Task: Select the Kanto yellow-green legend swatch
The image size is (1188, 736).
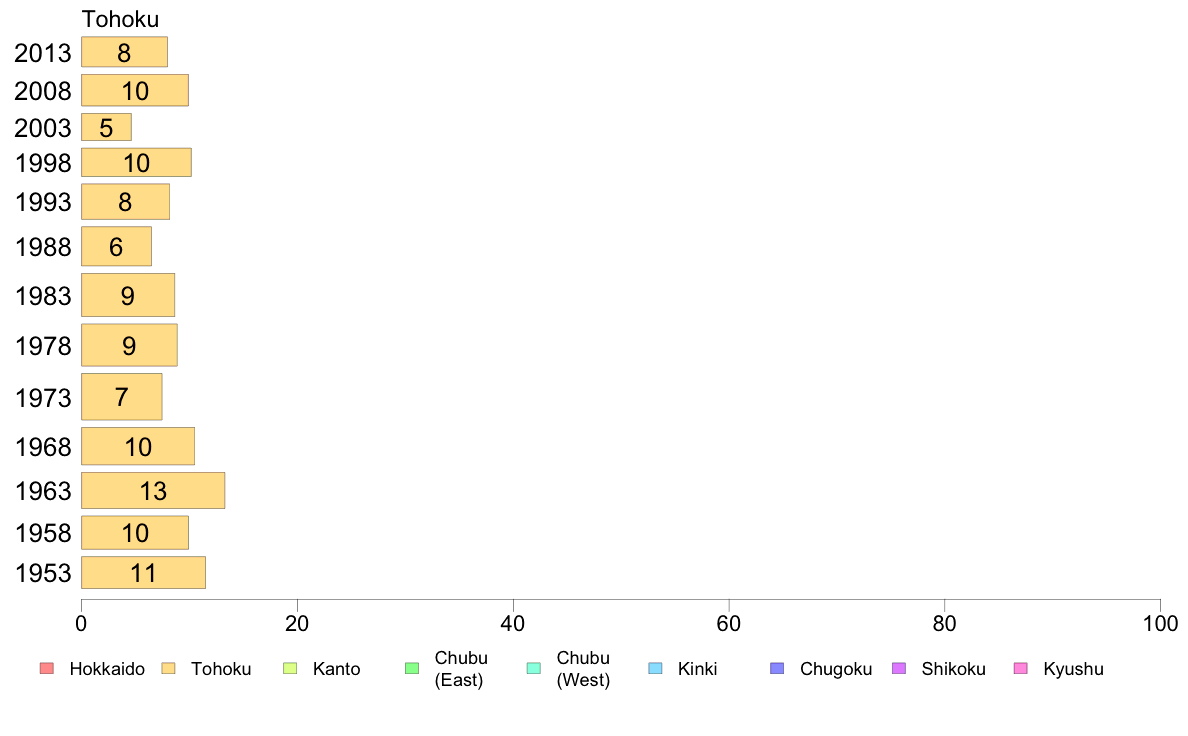Action: click(289, 669)
